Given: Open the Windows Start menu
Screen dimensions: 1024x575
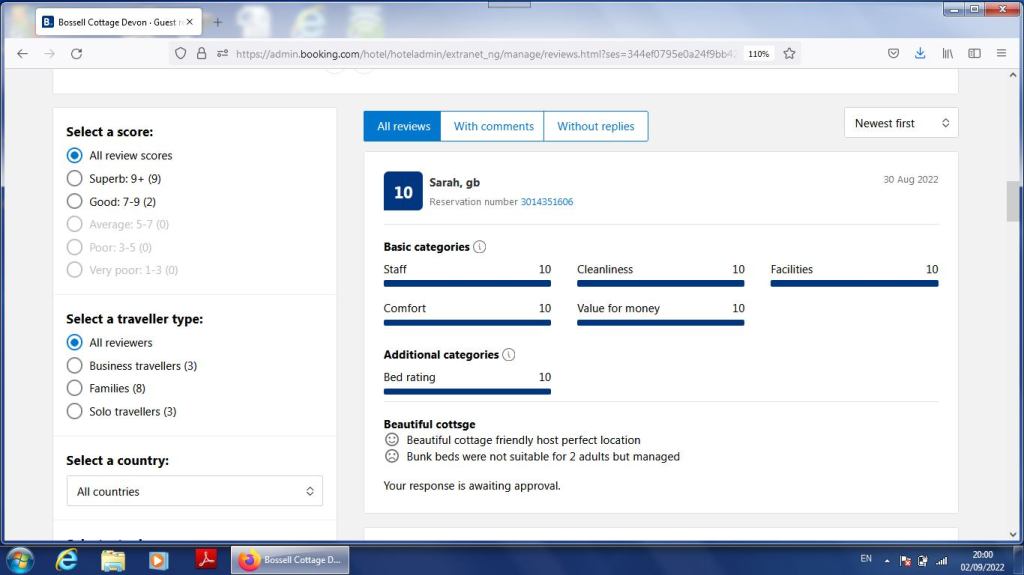Looking at the screenshot, I should point(20,560).
